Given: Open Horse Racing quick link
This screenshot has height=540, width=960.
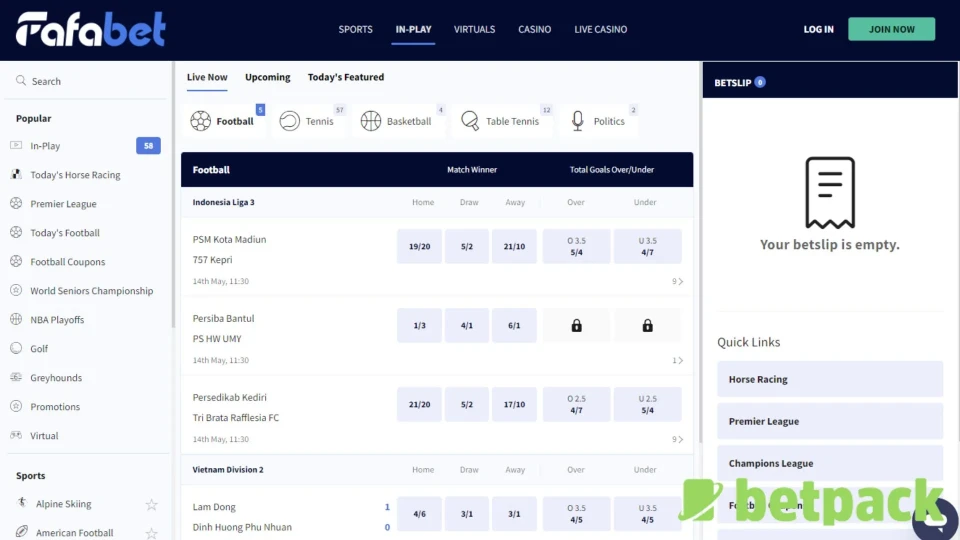Looking at the screenshot, I should [x=830, y=379].
